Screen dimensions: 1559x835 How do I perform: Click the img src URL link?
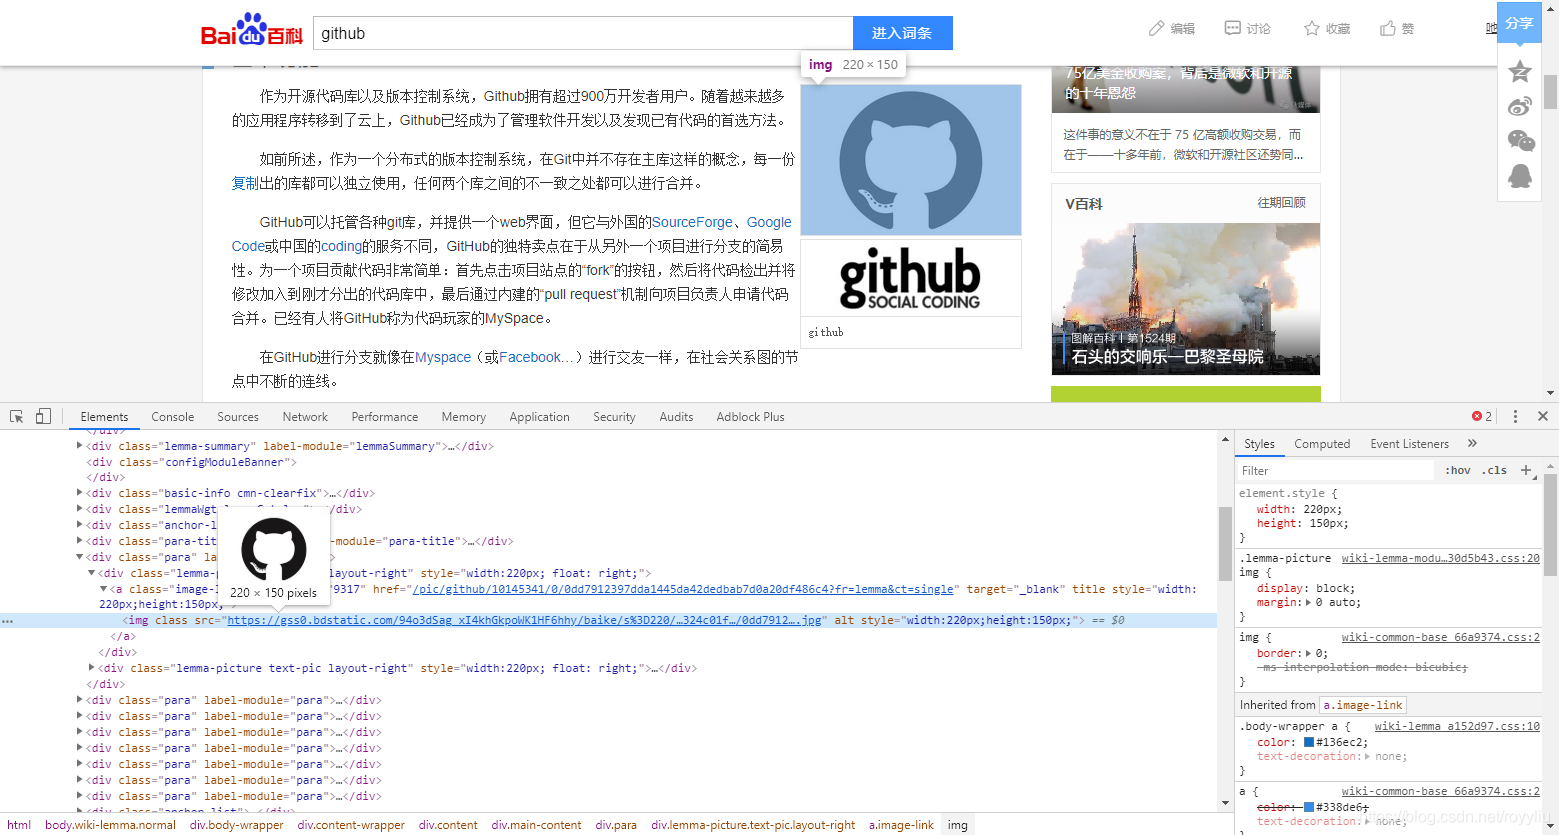(x=524, y=620)
